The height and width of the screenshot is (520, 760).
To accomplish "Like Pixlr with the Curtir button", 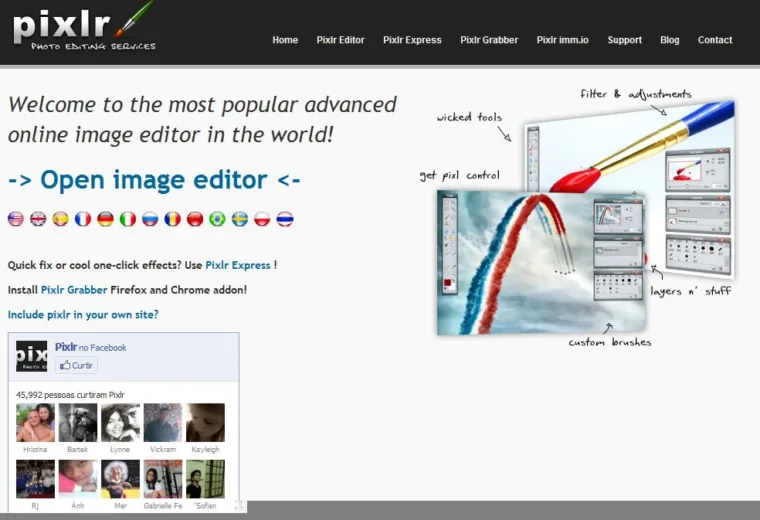I will 76,365.
